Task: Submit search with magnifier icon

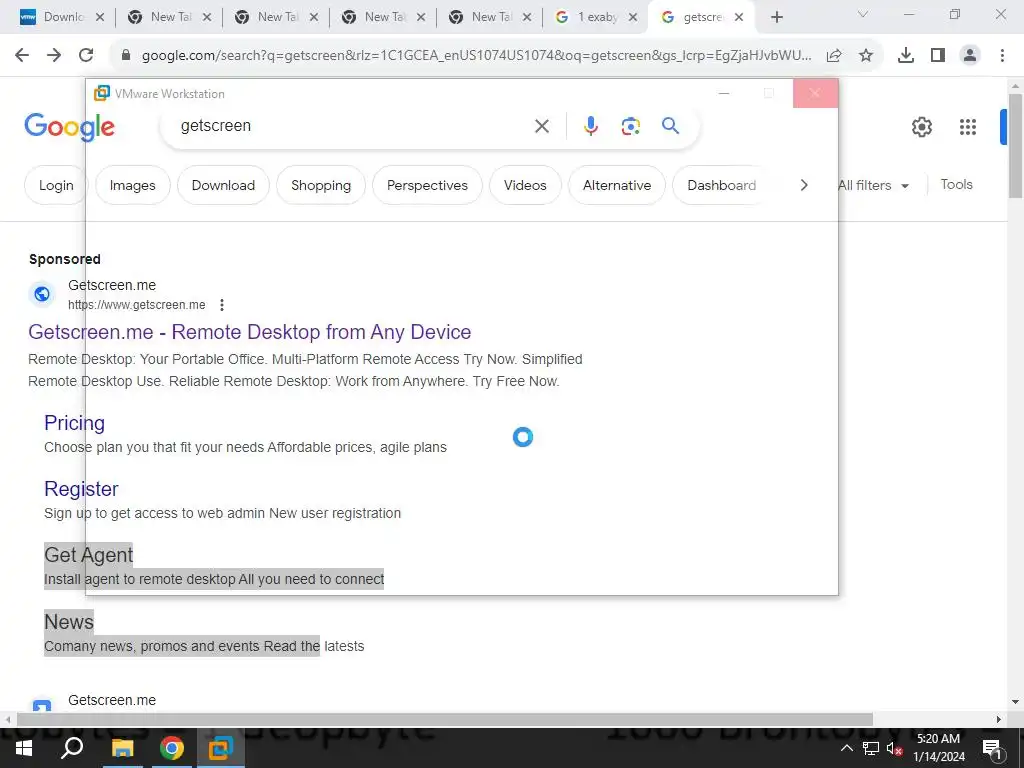Action: tap(670, 125)
